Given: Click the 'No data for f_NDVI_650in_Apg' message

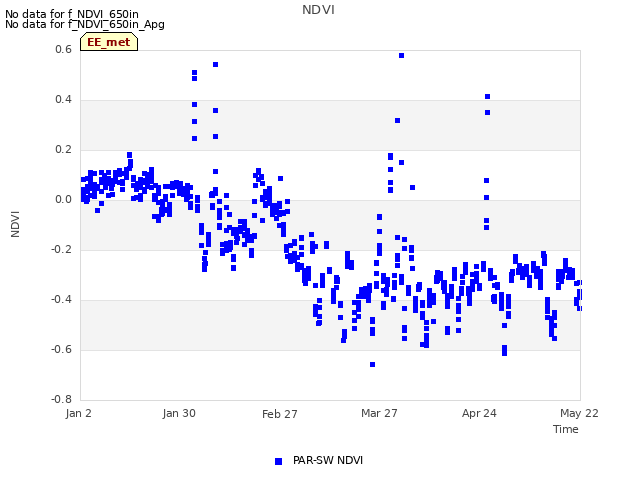Looking at the screenshot, I should click(x=85, y=24).
